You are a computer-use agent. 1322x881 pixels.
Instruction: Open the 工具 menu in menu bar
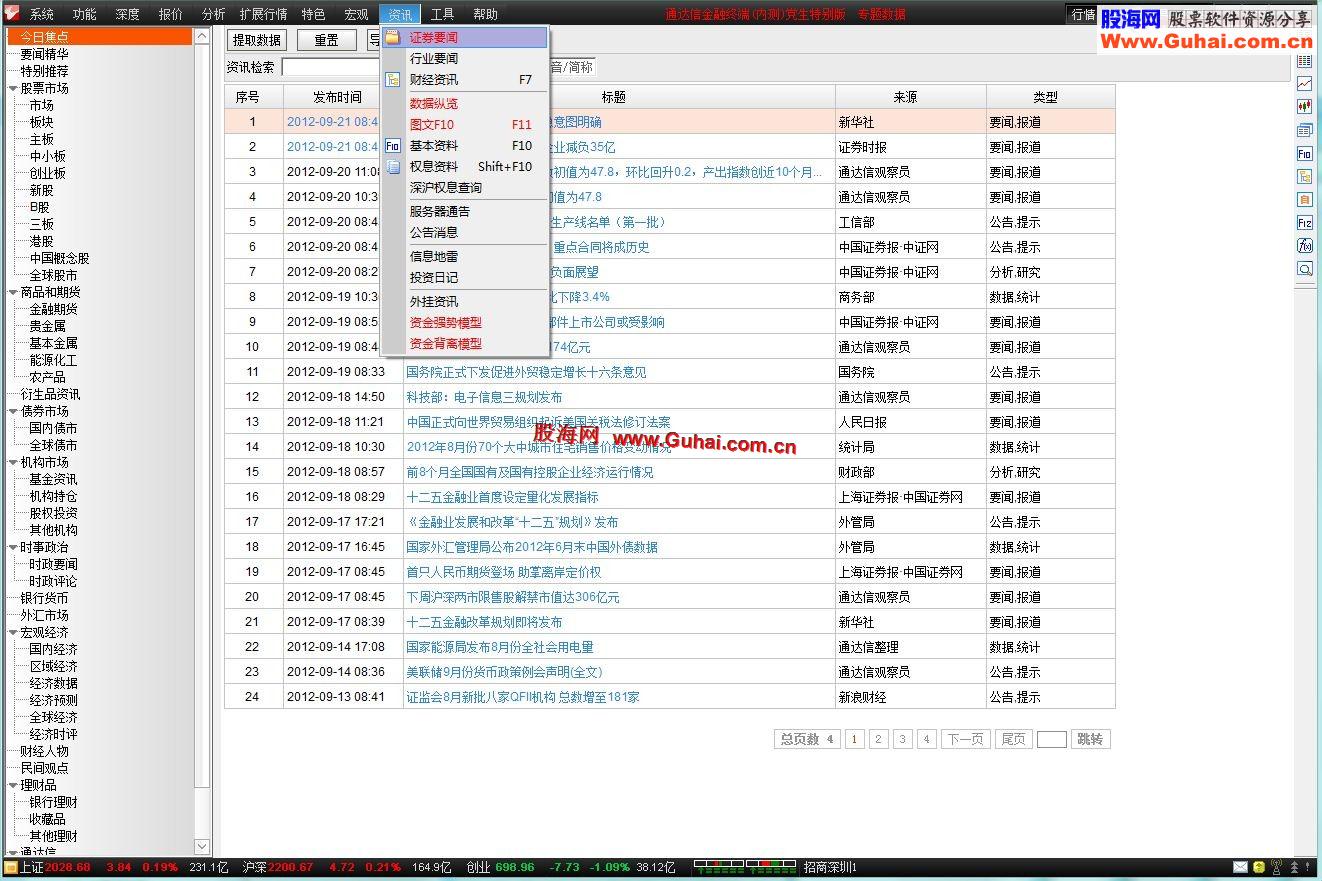coord(442,14)
